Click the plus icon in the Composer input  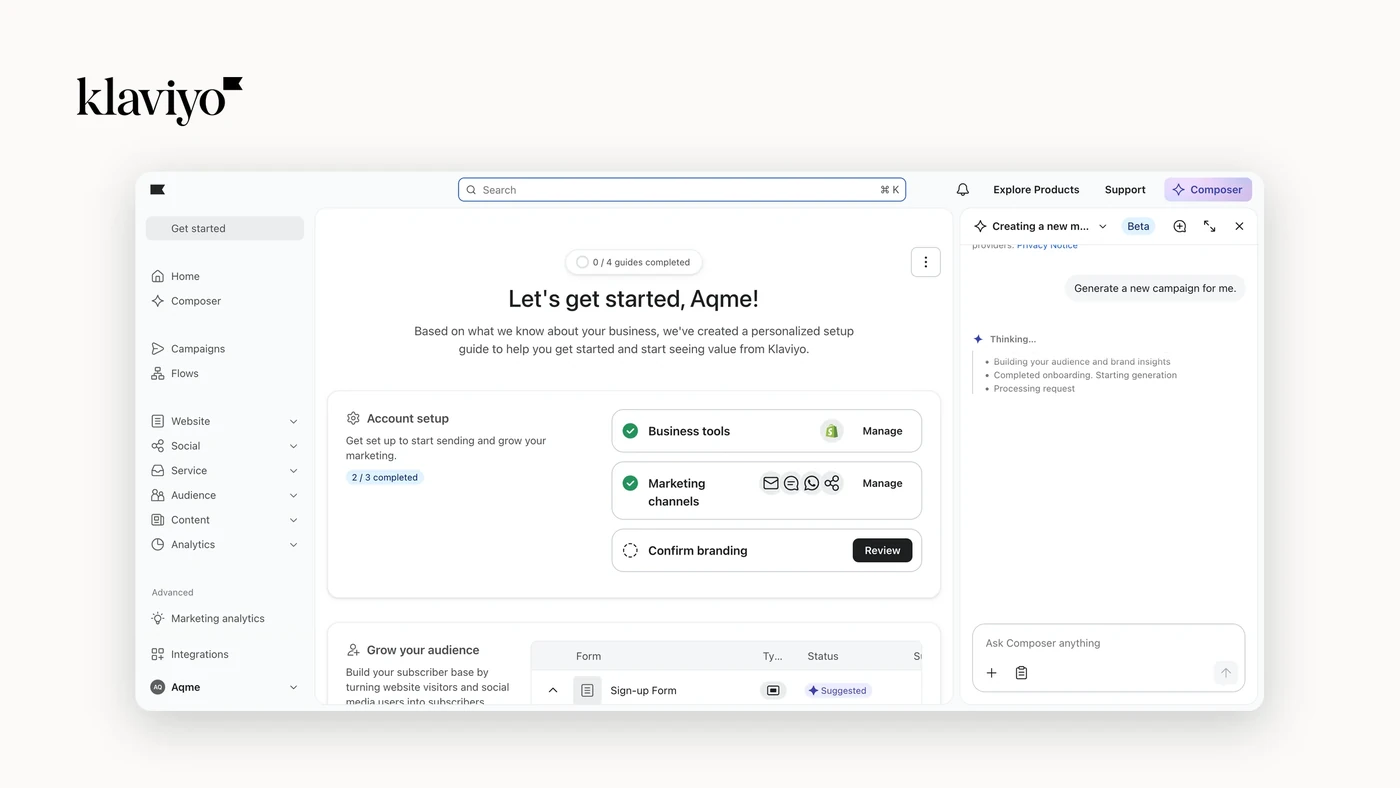click(x=992, y=673)
